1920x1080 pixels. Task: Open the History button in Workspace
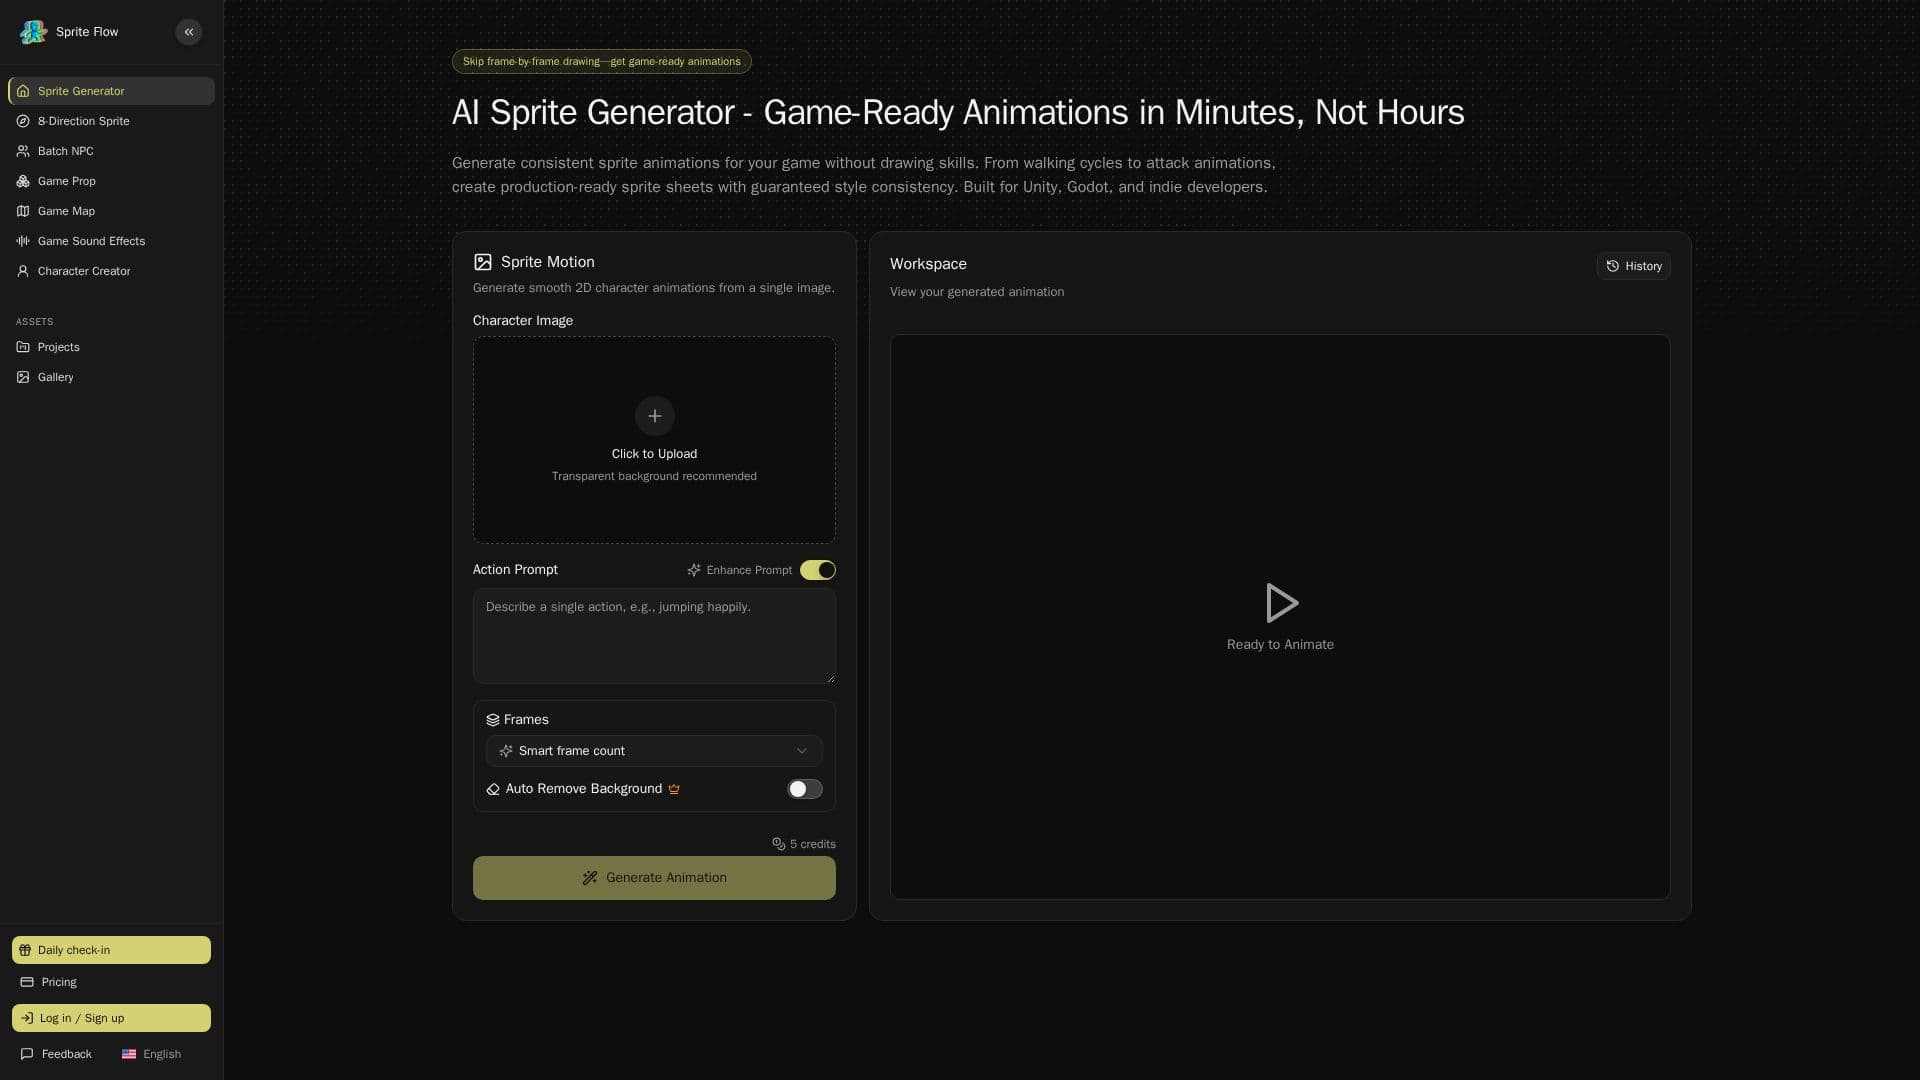[x=1633, y=266]
